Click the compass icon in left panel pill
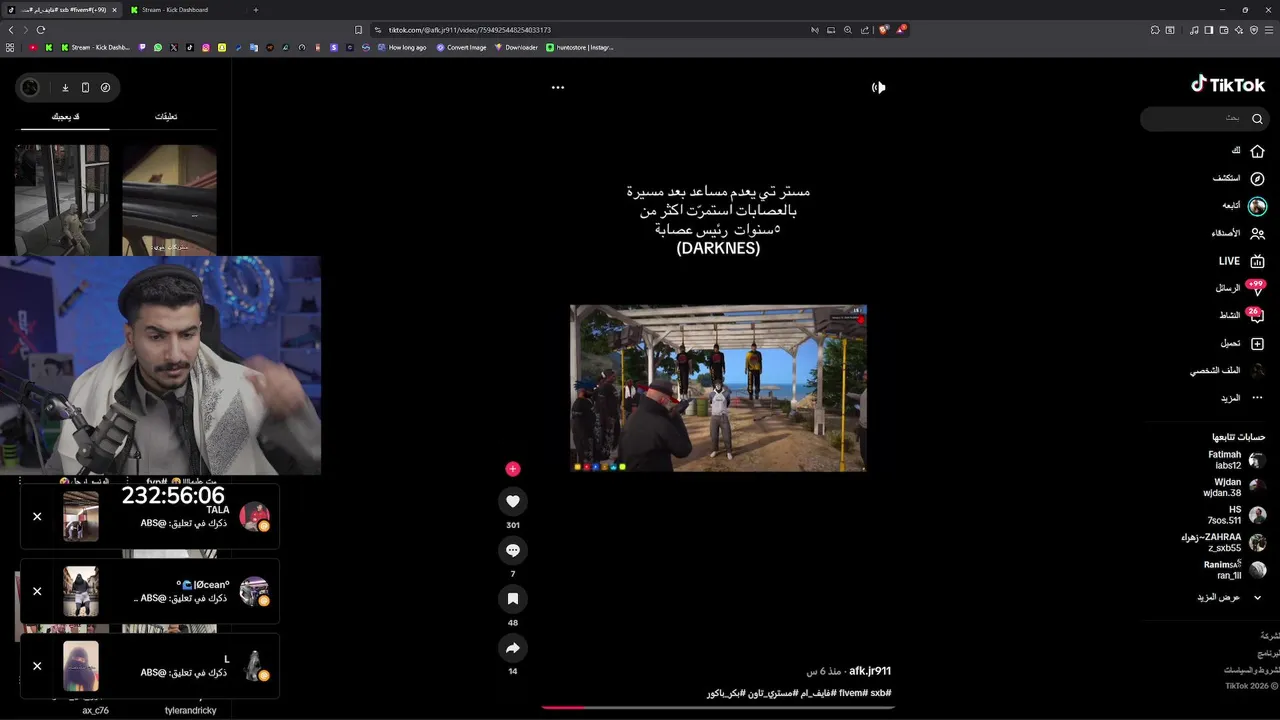Viewport: 1280px width, 720px height. [x=105, y=87]
